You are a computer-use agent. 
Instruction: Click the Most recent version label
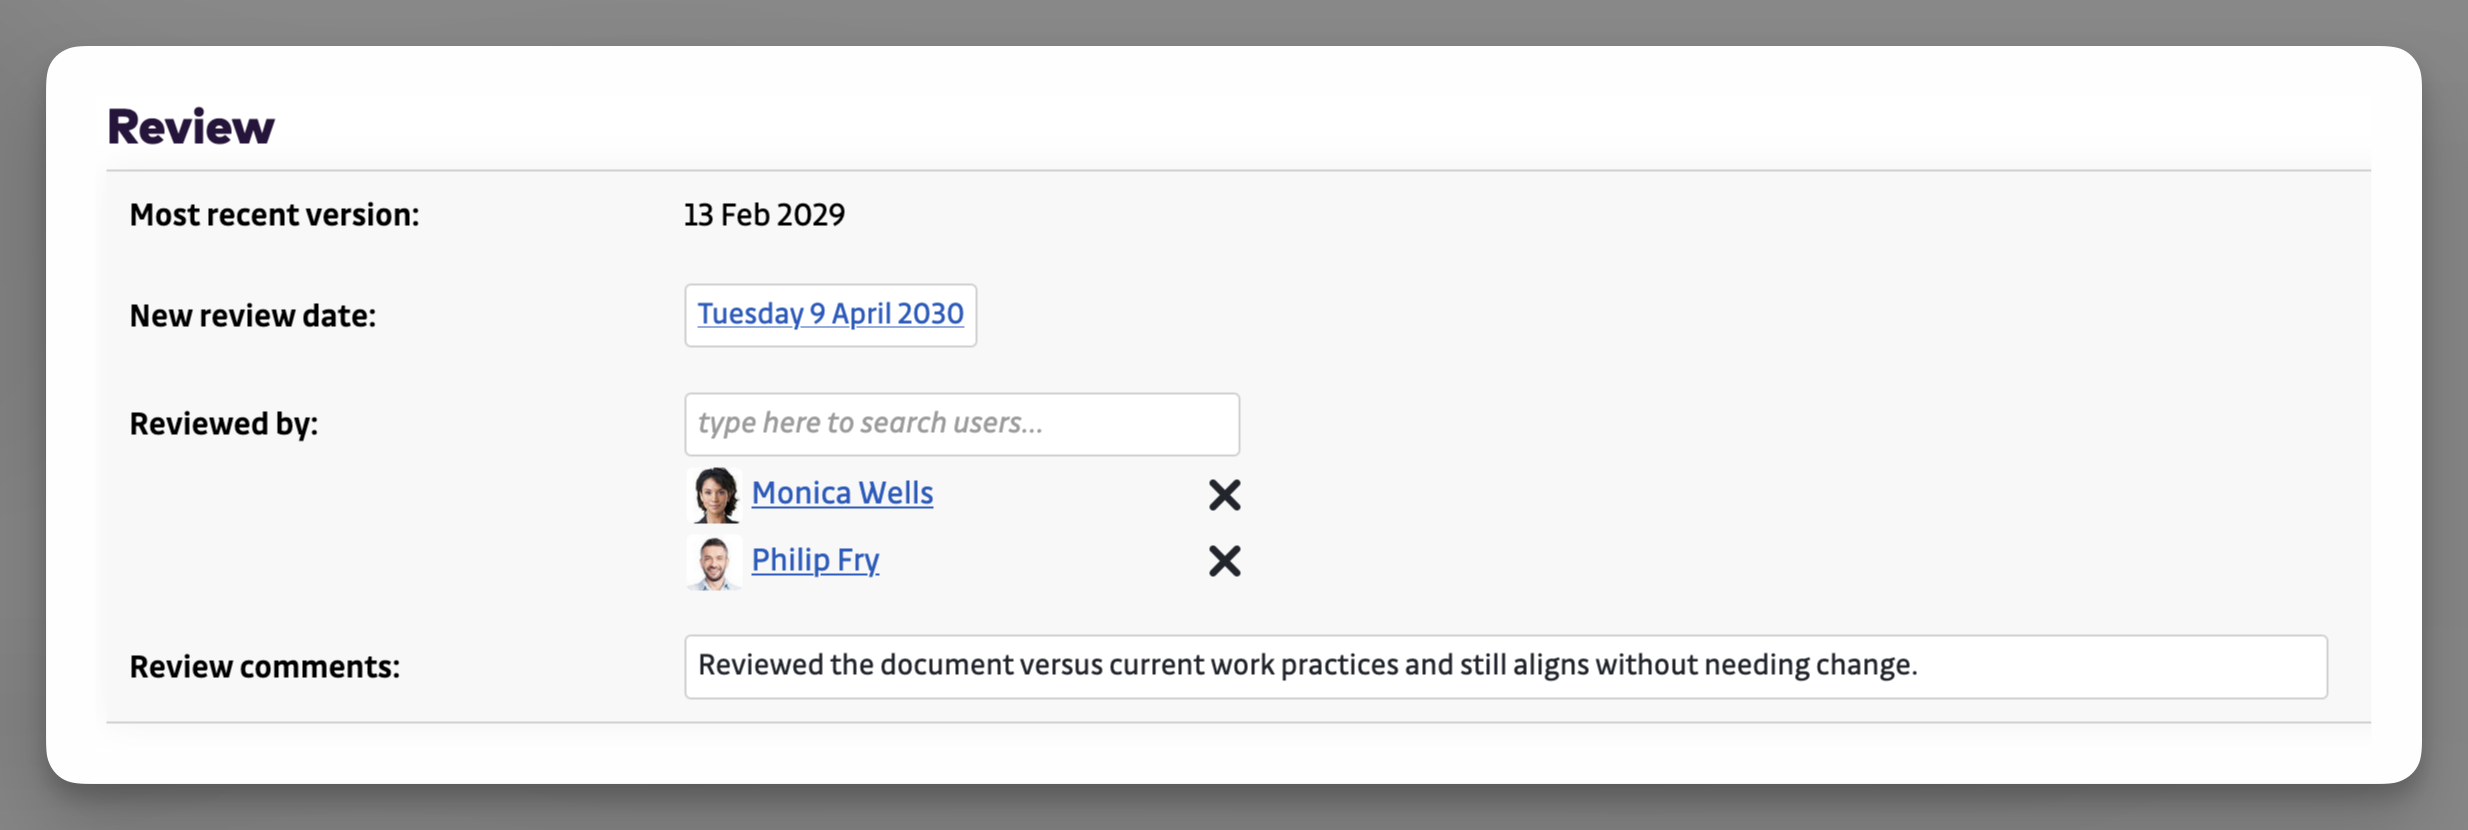point(274,214)
